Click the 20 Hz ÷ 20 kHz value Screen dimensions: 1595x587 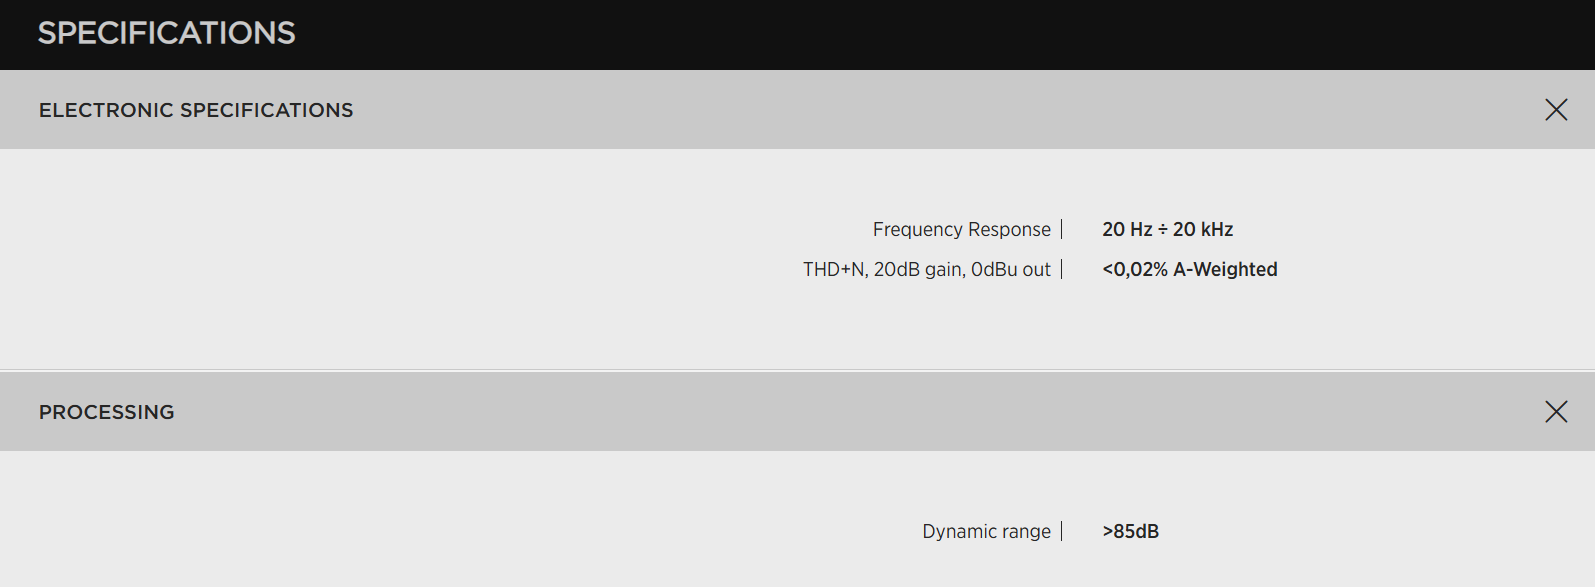tap(1167, 230)
